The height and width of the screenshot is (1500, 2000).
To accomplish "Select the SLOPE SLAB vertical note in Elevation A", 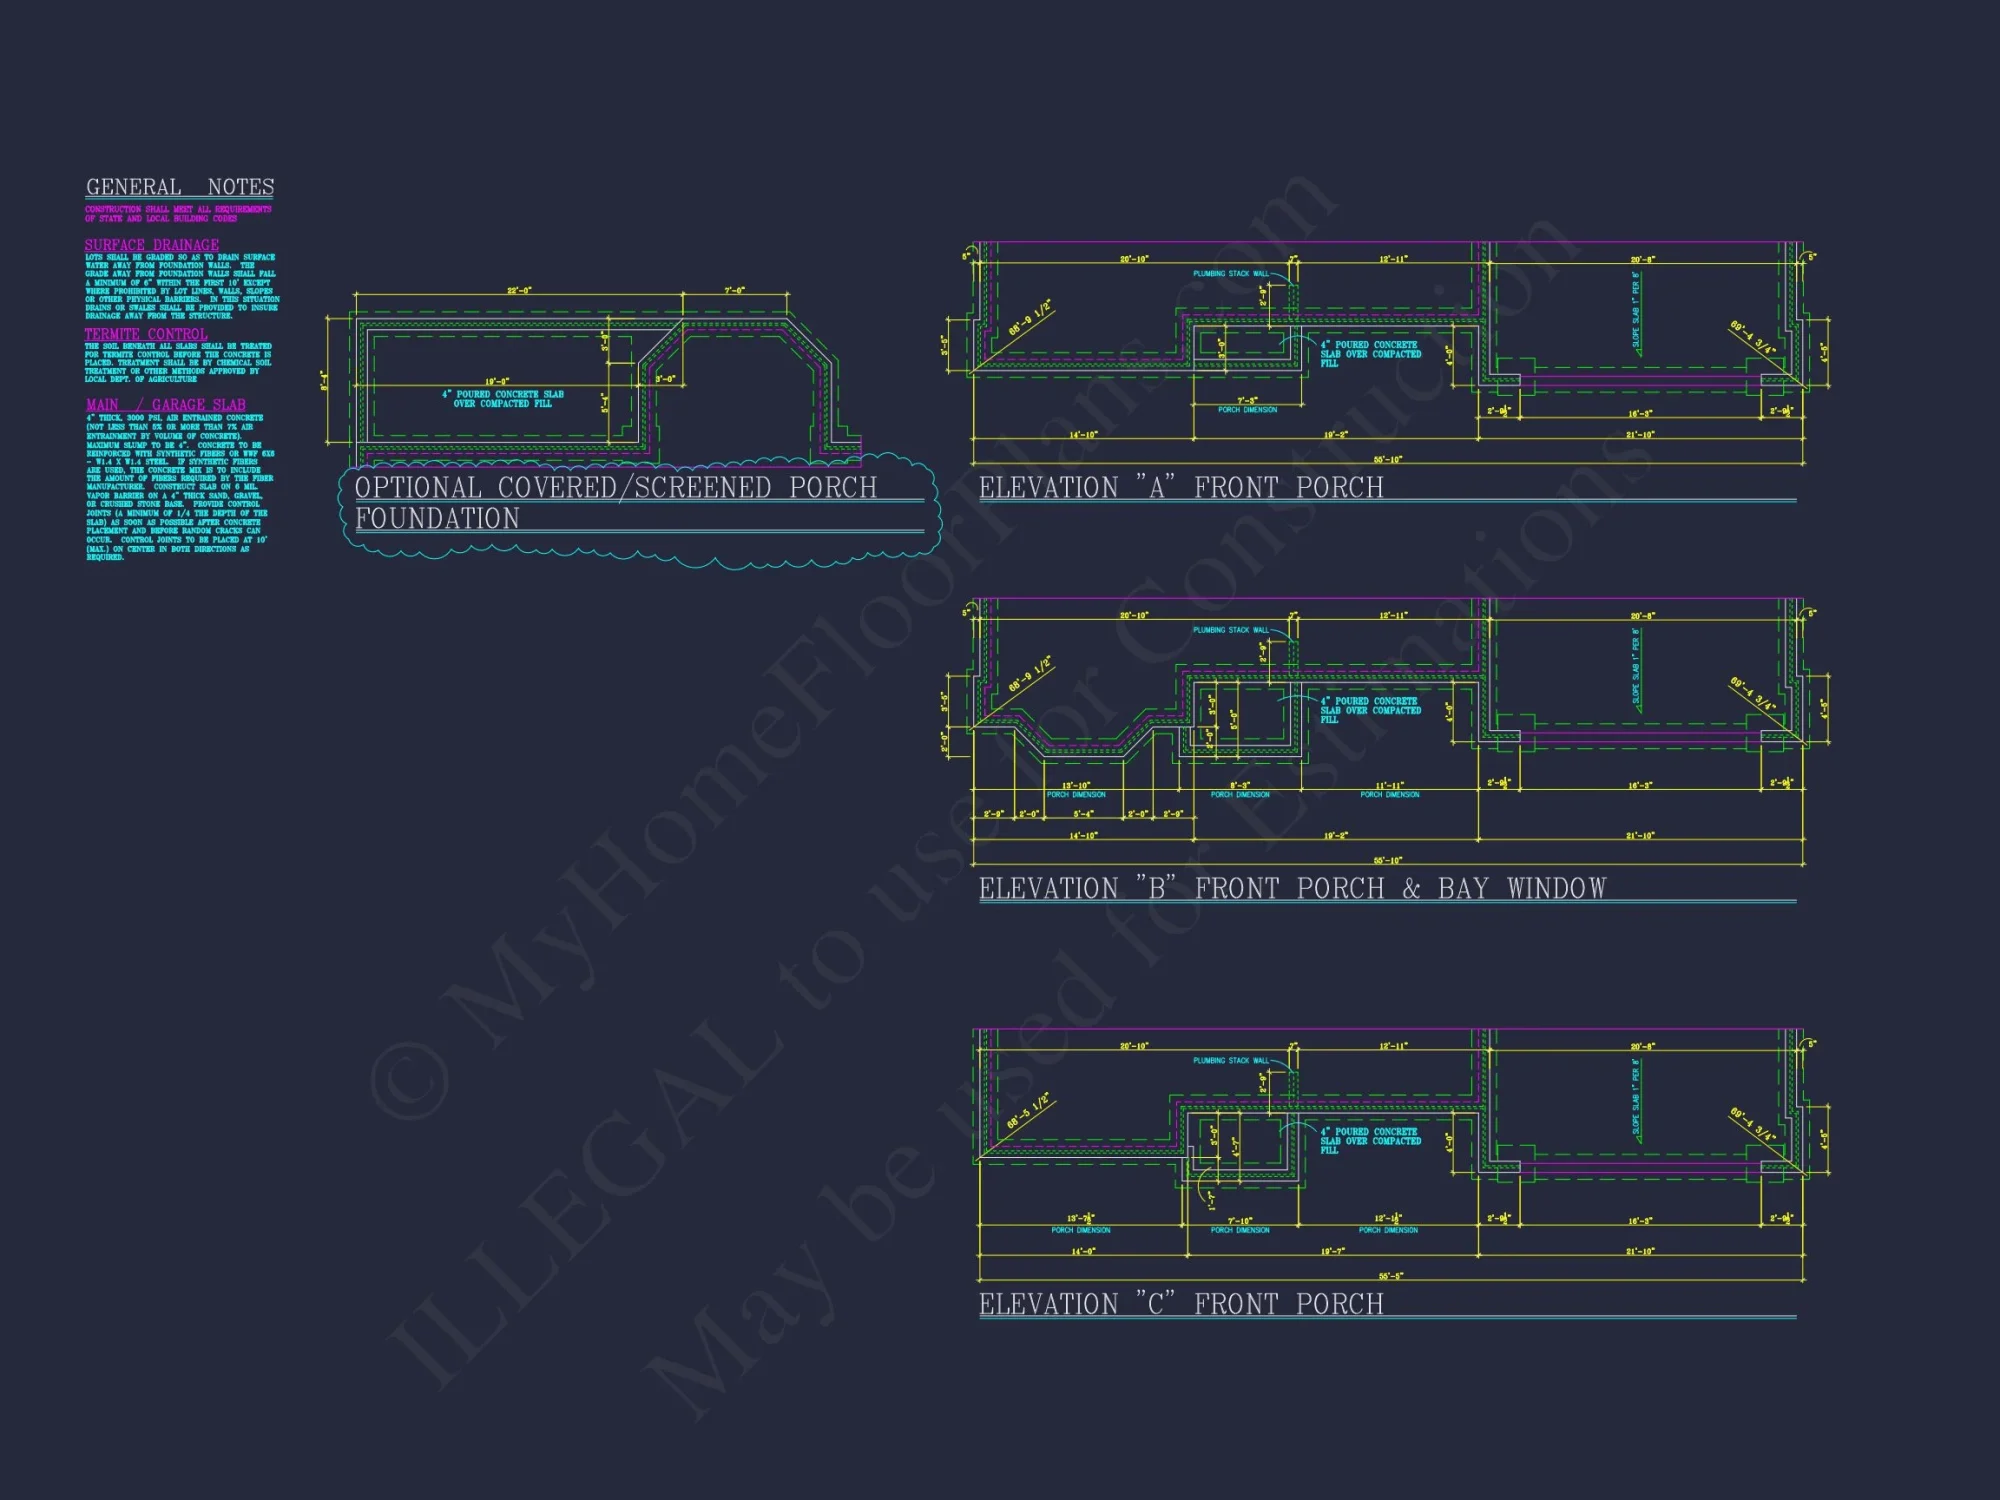I will 1636,311.
